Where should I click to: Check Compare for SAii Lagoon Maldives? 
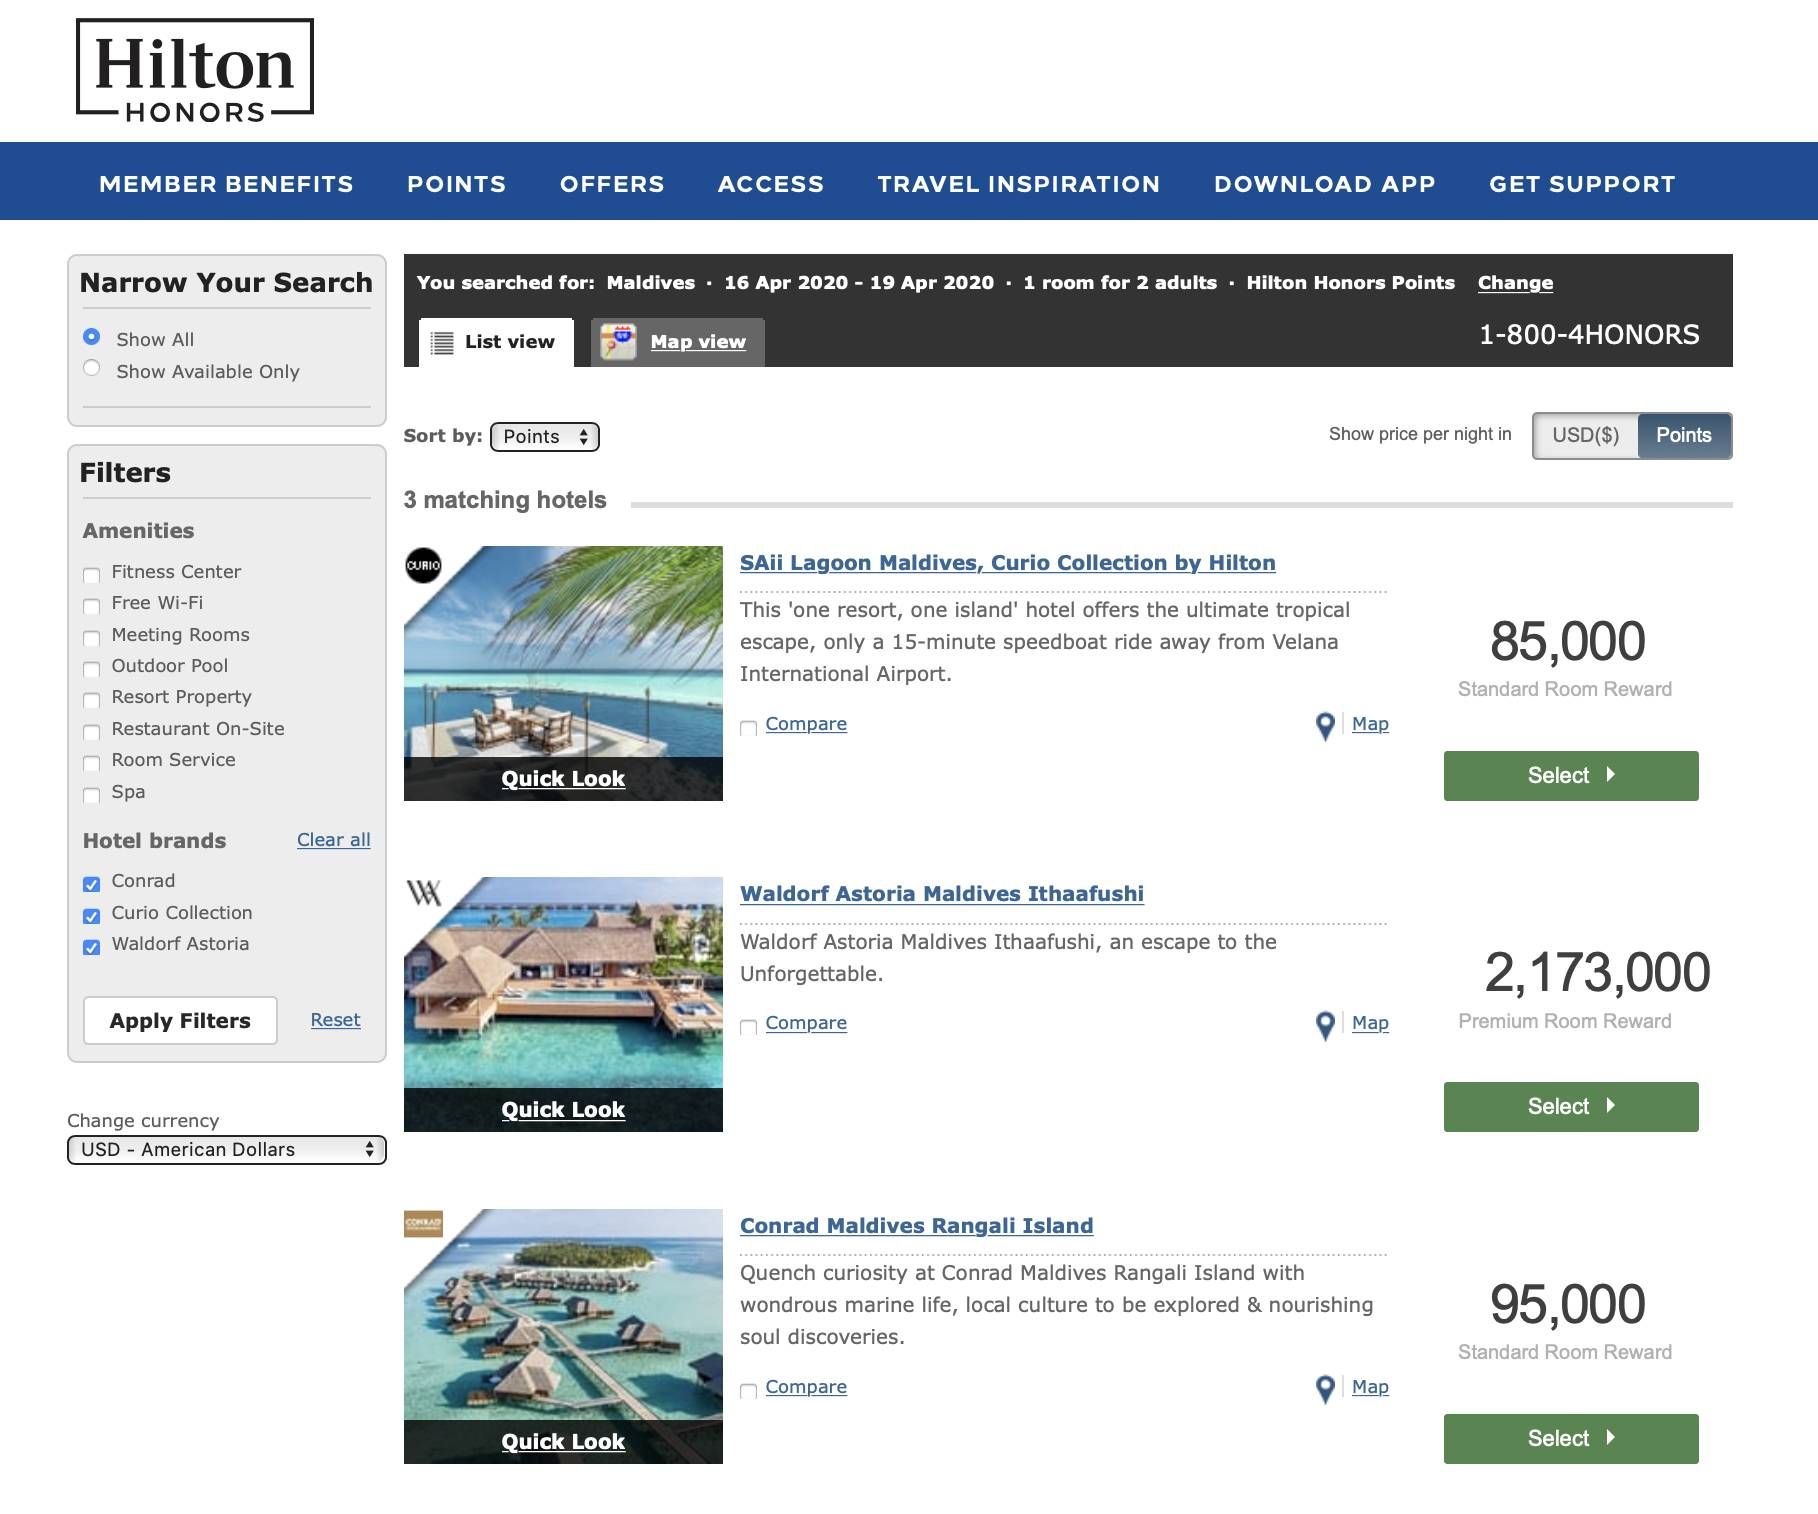(748, 727)
